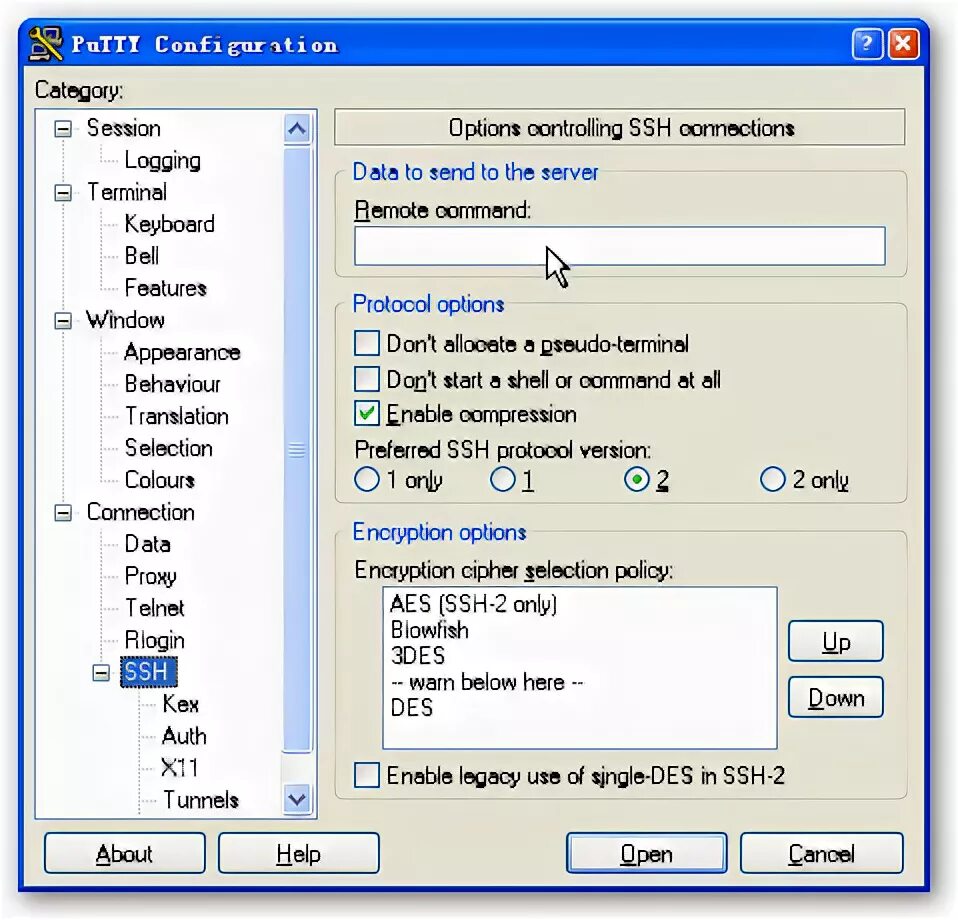The image size is (958, 920).
Task: Open the Translation category
Action: point(177,416)
